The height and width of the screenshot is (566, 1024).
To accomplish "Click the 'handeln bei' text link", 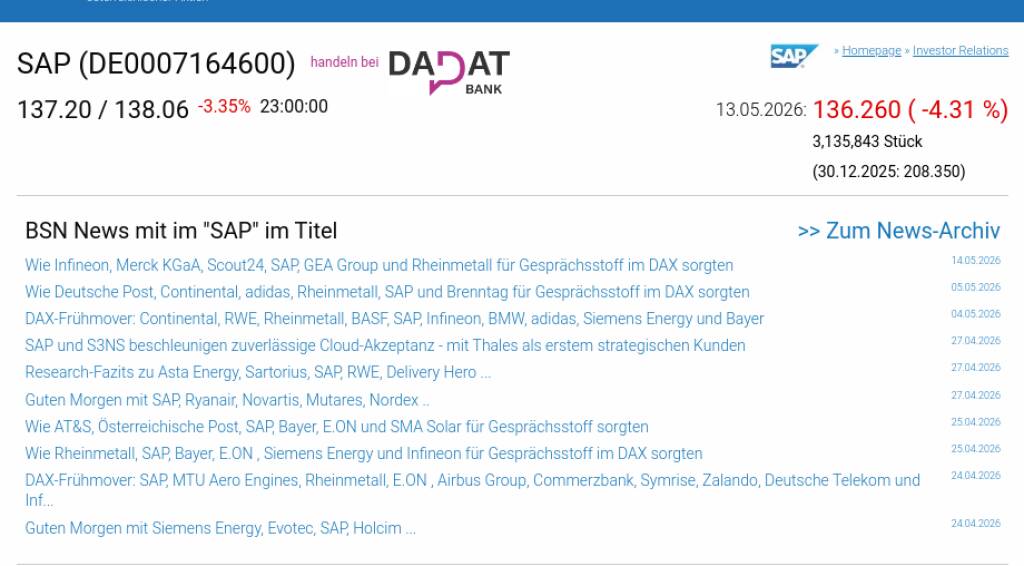I will click(344, 62).
